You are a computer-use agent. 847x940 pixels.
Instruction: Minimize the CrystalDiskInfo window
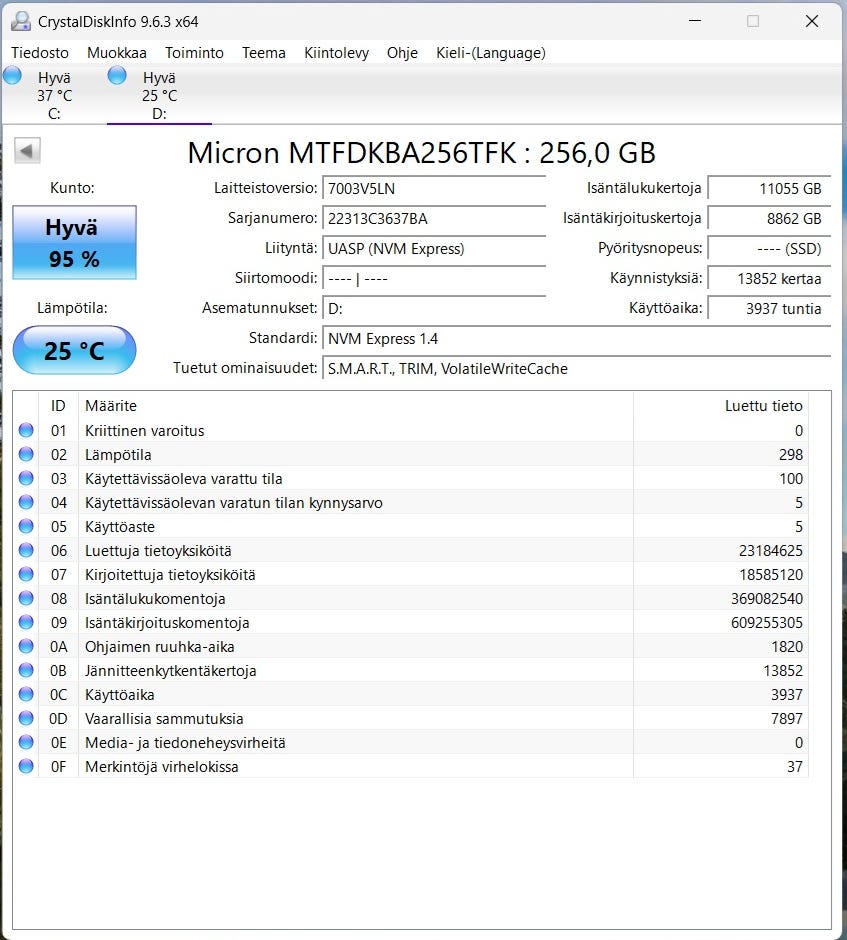click(x=695, y=21)
